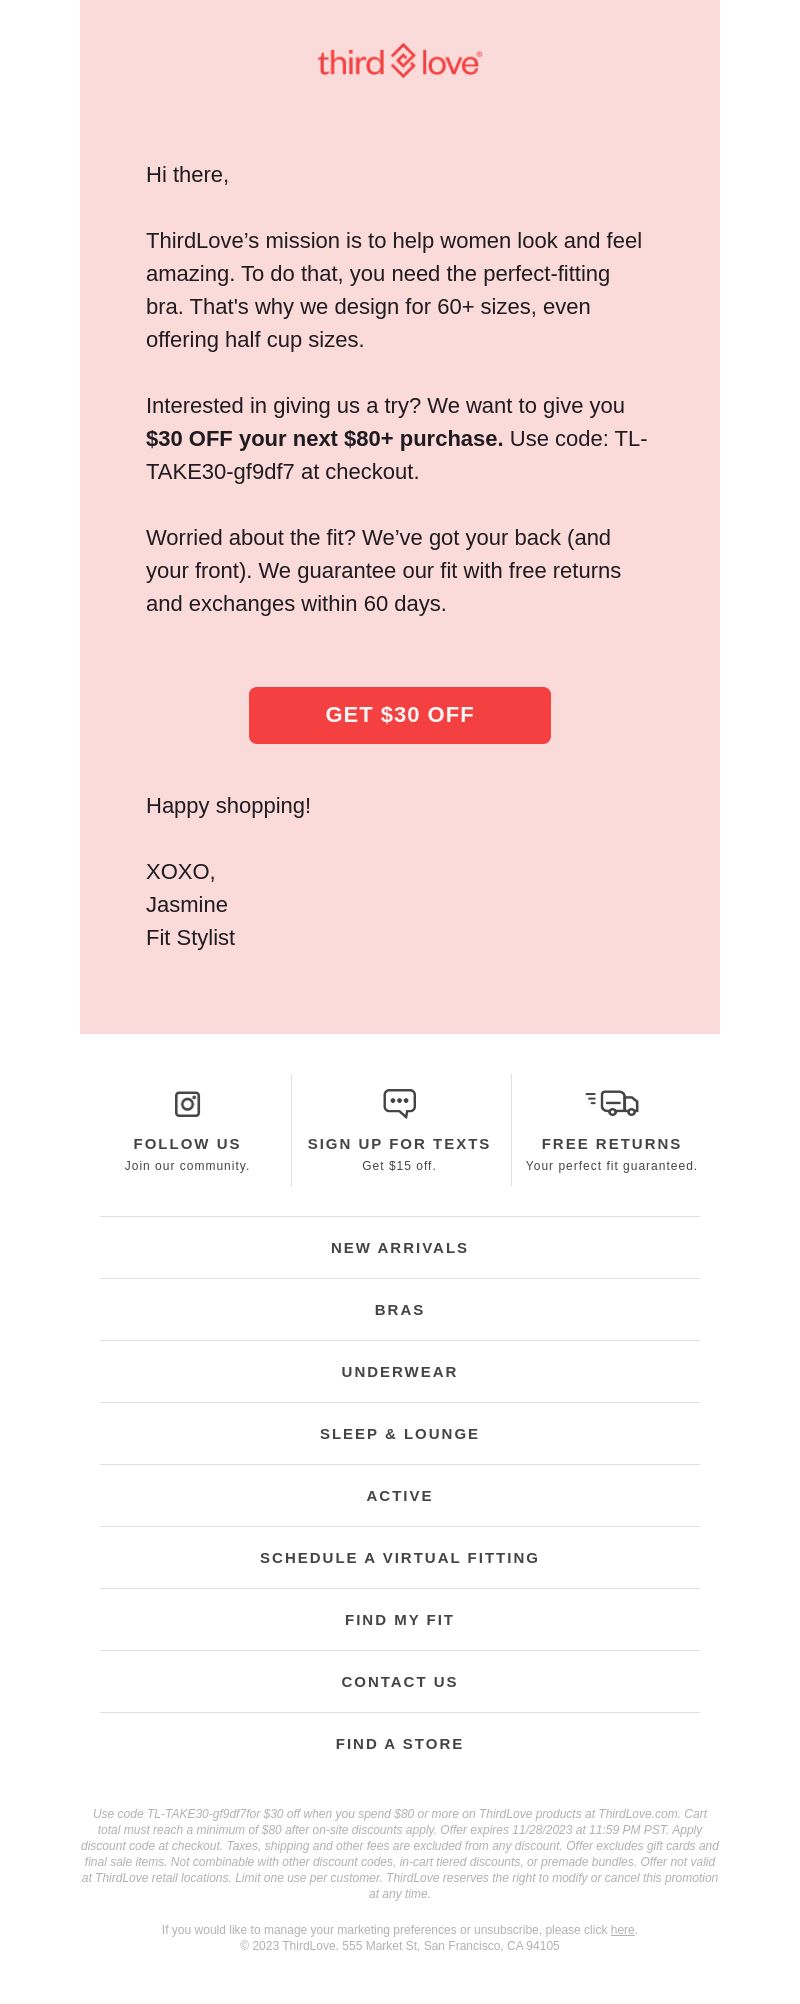Viewport: 800px width, 2004px height.
Task: Click the chat bubble text signup icon
Action: coord(399,1103)
